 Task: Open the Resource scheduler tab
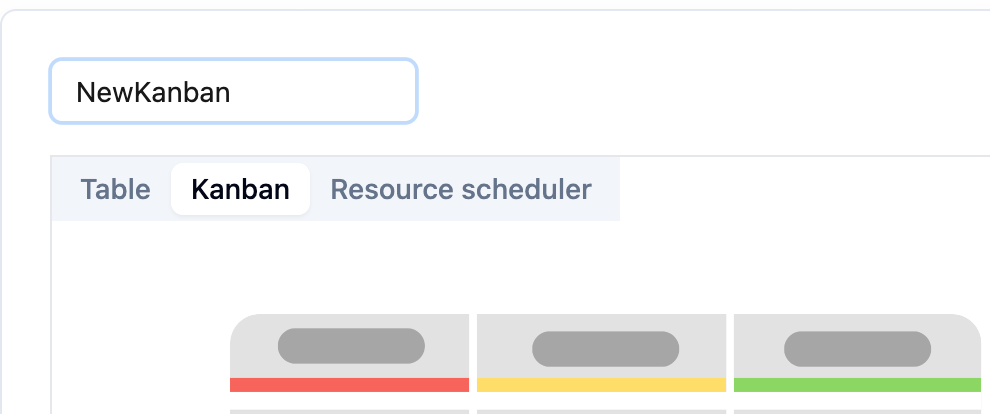tap(461, 189)
